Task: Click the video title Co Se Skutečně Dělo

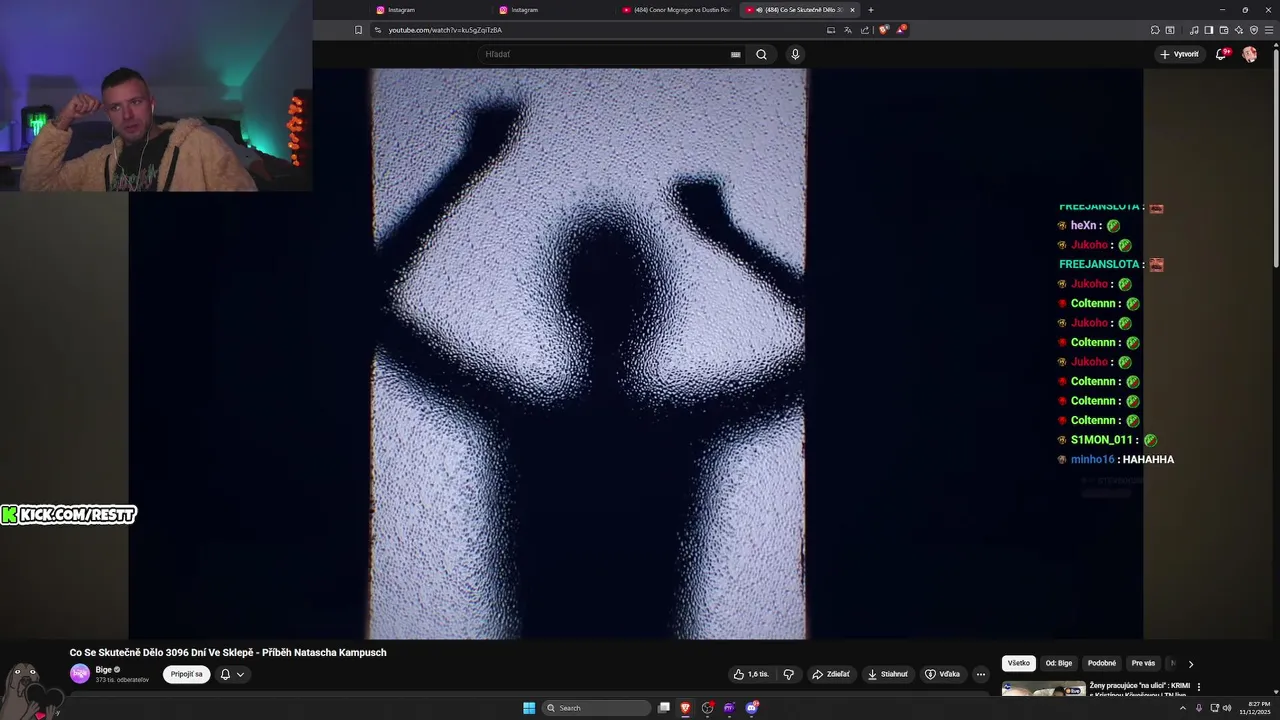Action: [228, 652]
